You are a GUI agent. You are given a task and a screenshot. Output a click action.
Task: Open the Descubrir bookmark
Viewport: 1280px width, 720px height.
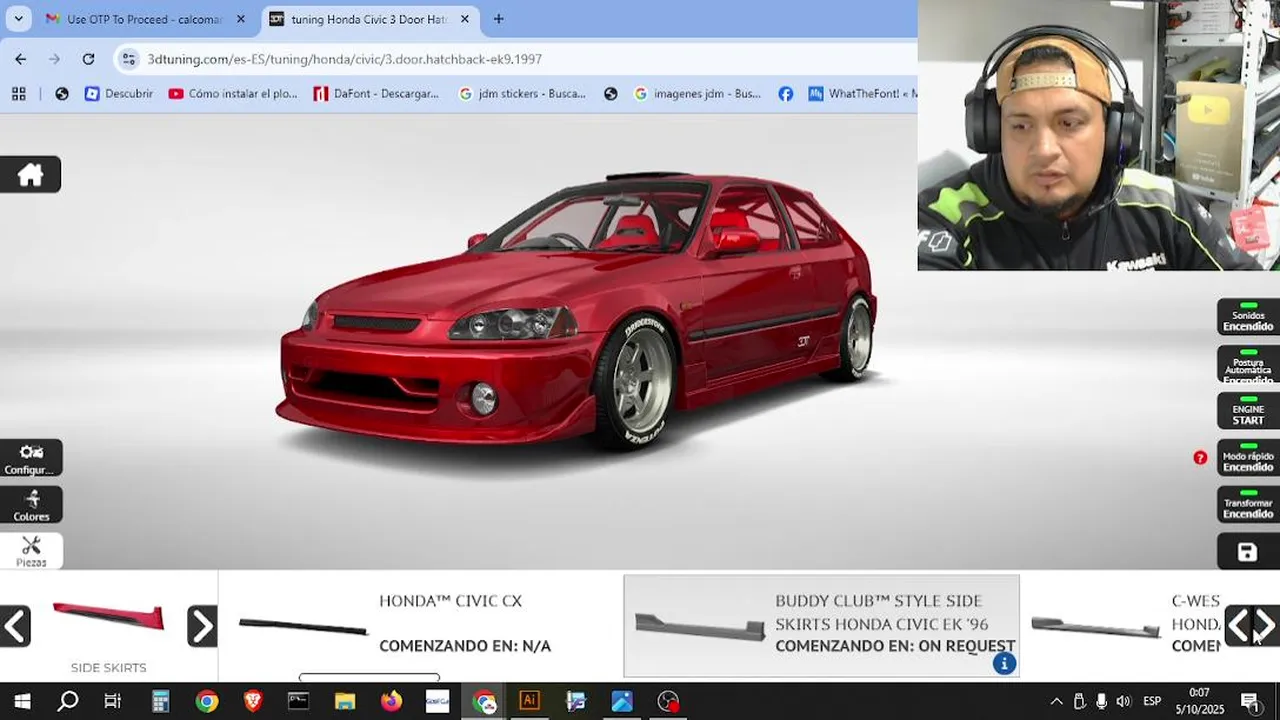pos(119,93)
